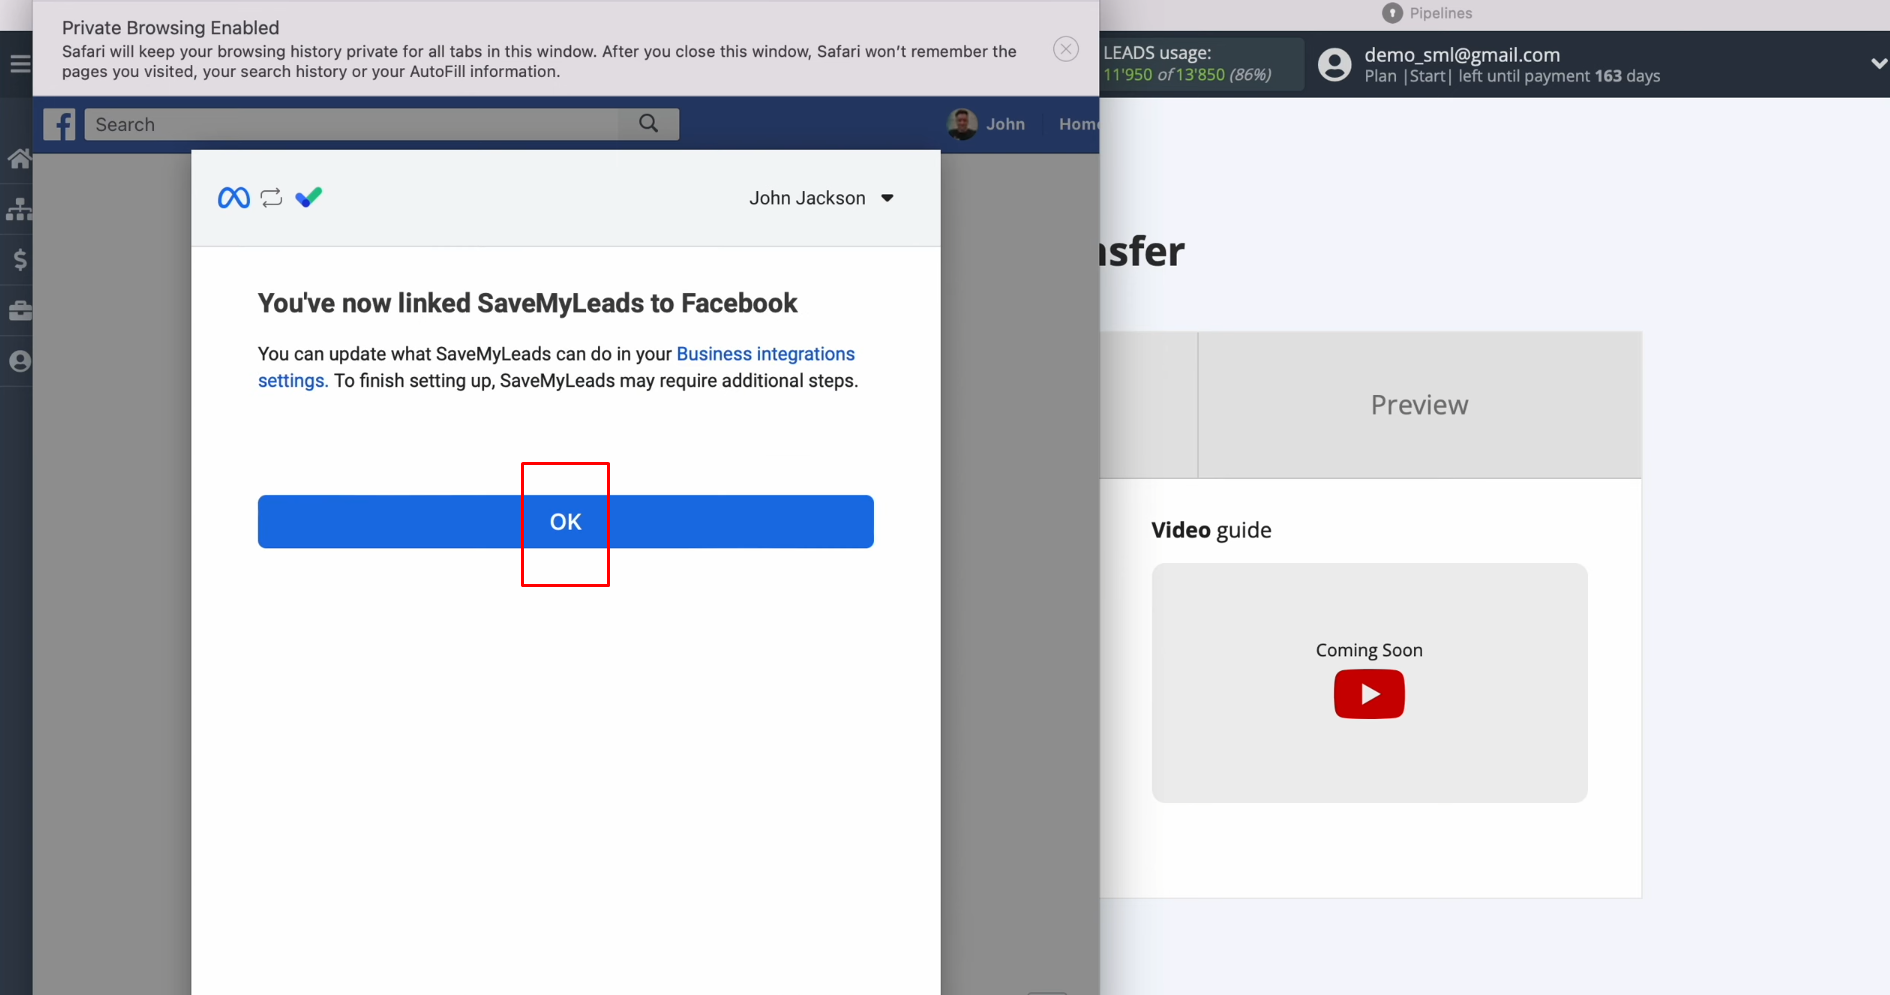This screenshot has width=1890, height=995.
Task: Click the Video guide heading
Action: (x=1211, y=530)
